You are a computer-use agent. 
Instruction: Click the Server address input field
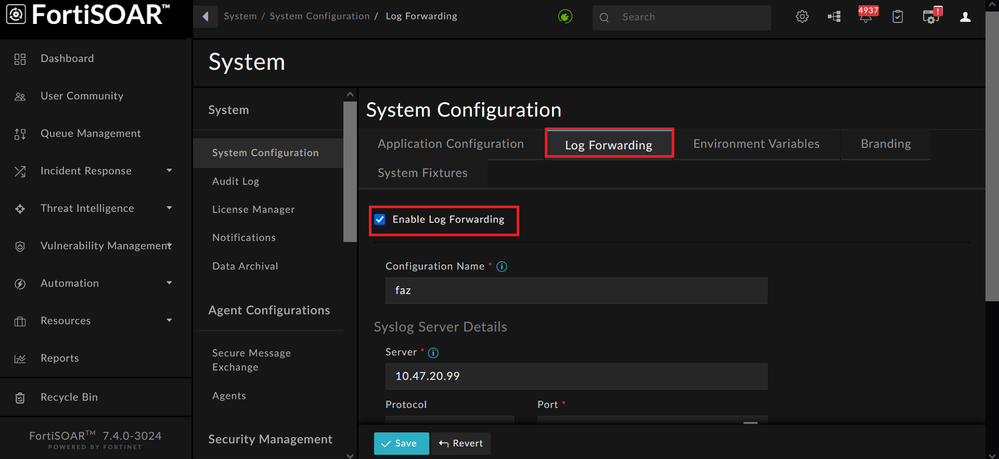click(576, 377)
